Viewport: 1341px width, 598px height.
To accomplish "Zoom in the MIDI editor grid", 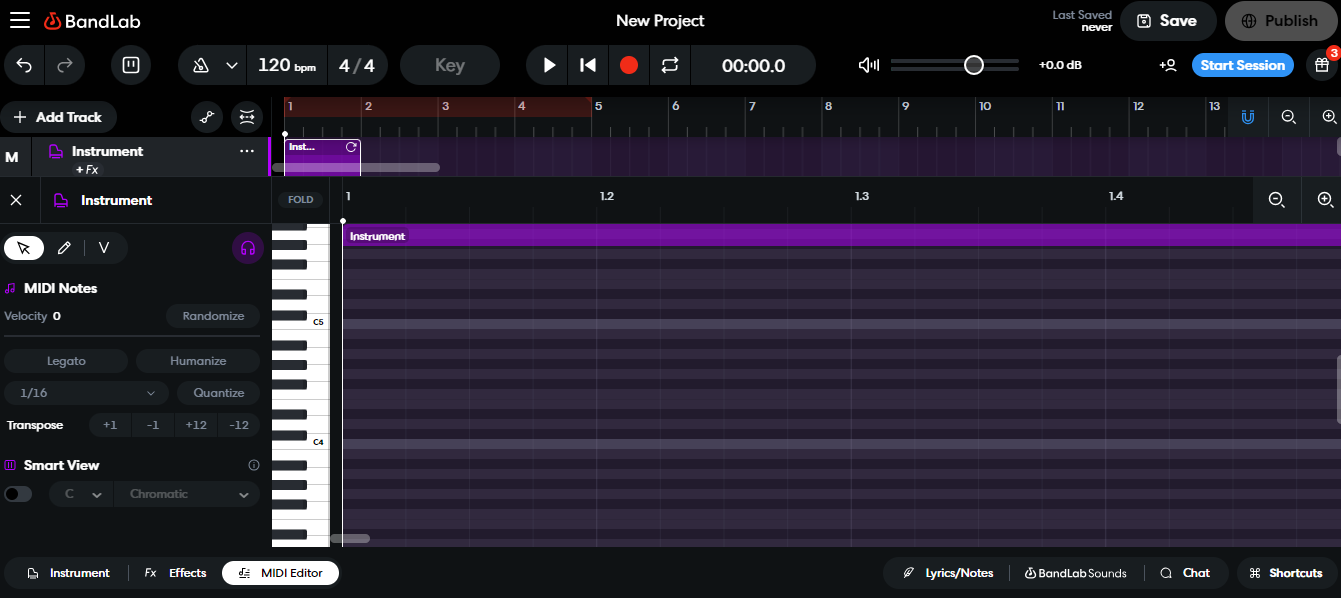I will [1326, 200].
